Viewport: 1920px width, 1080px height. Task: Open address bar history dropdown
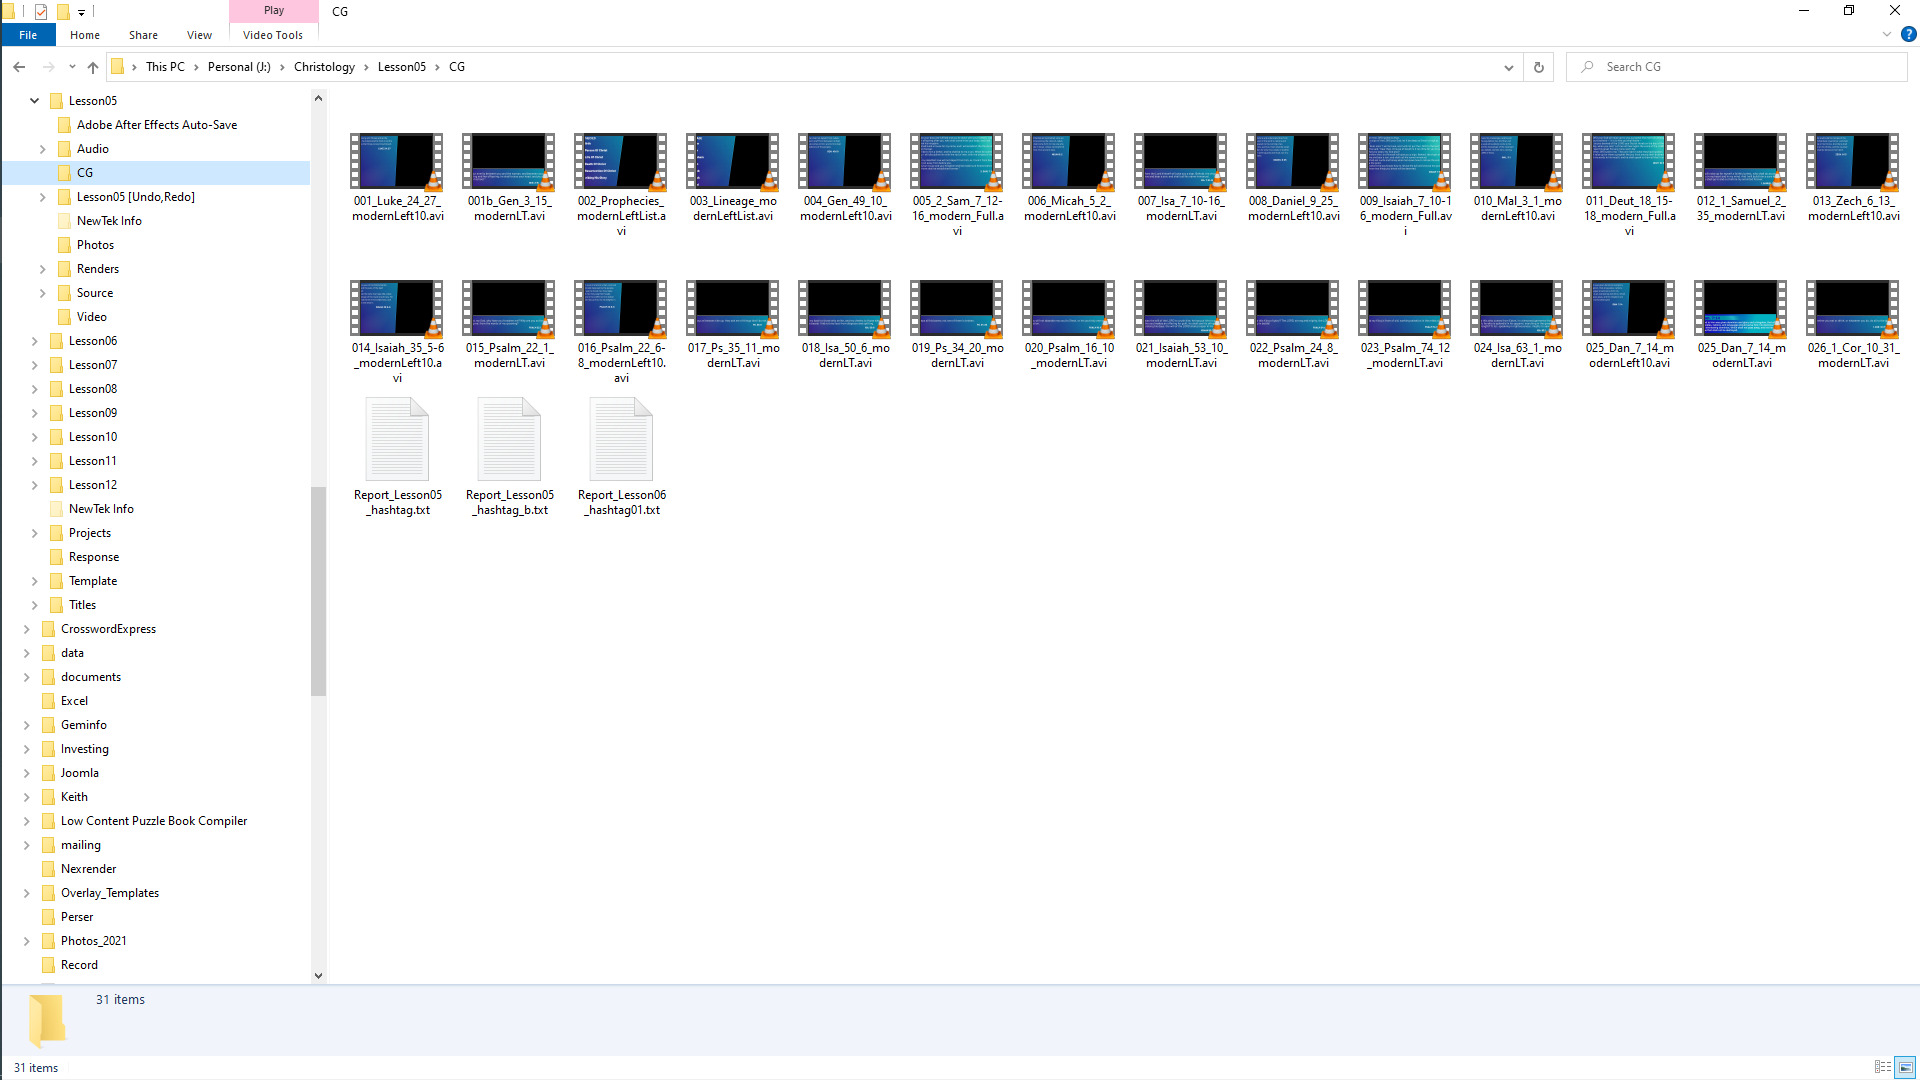pos(1508,67)
